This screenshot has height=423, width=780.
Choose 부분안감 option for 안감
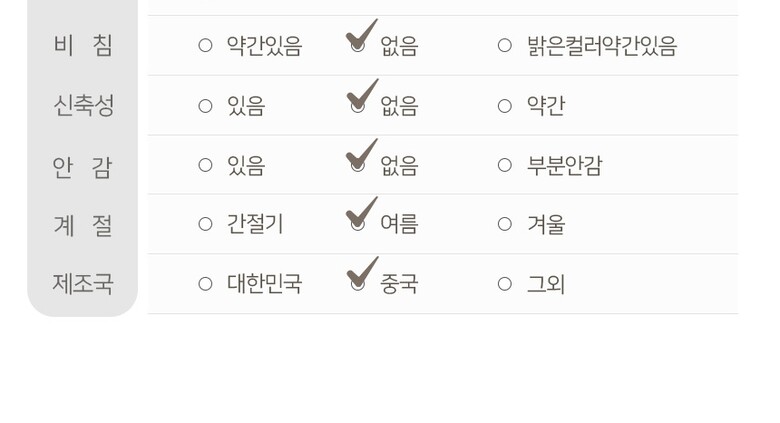pyautogui.click(x=505, y=166)
